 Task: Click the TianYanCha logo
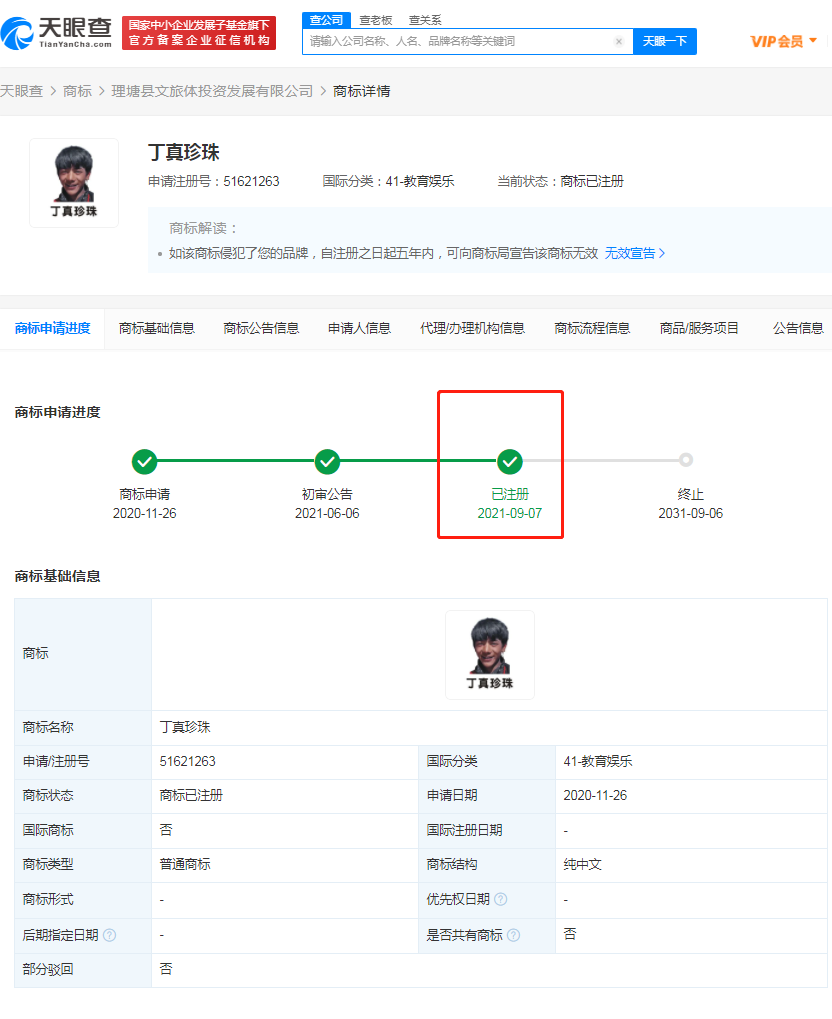click(57, 32)
